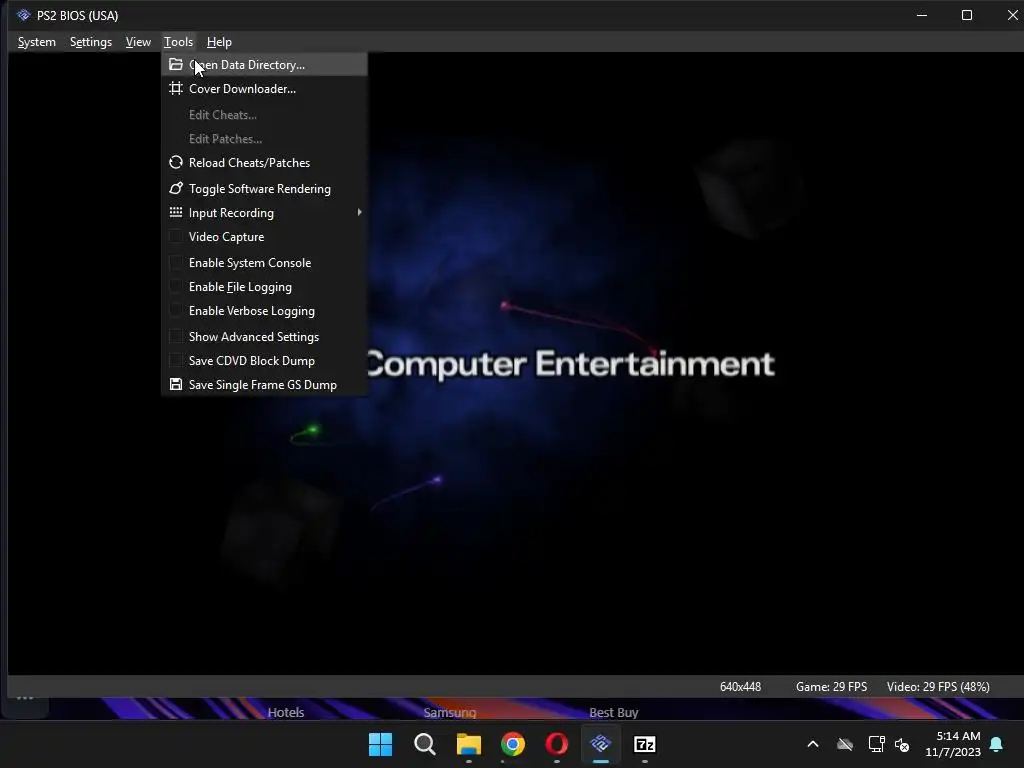The height and width of the screenshot is (768, 1024).
Task: Open the System menu
Action: [x=37, y=42]
